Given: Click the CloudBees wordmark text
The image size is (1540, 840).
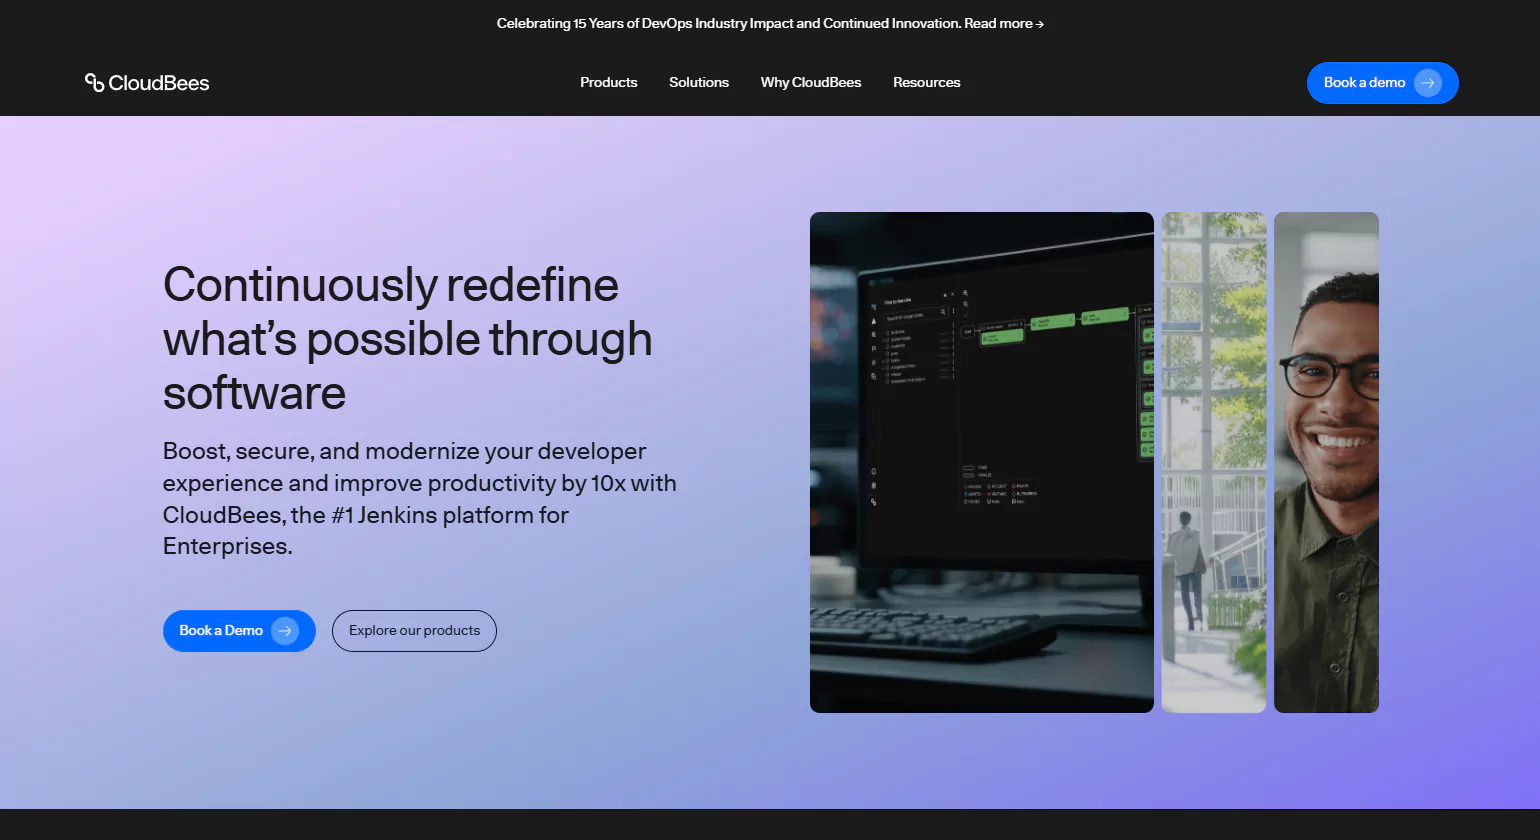Looking at the screenshot, I should click(159, 83).
